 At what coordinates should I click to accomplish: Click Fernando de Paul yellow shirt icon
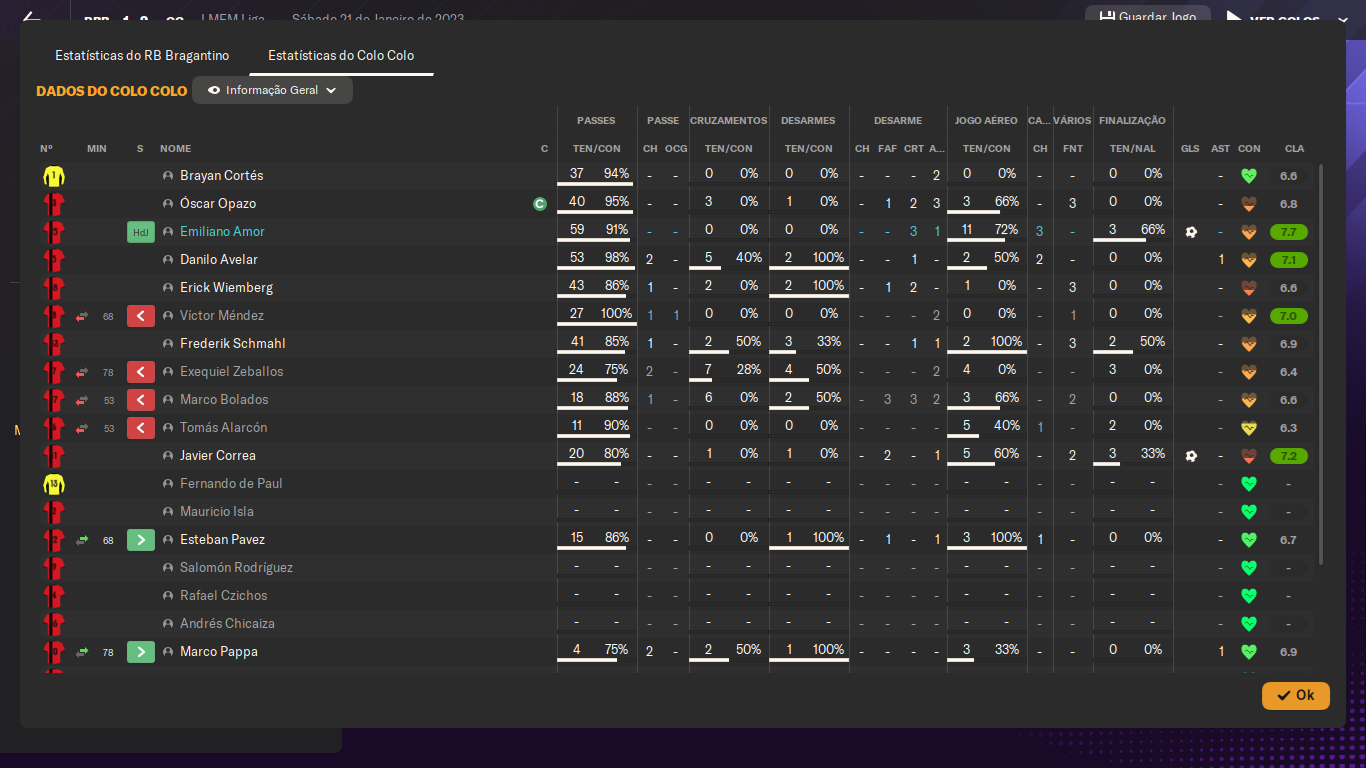(x=53, y=484)
